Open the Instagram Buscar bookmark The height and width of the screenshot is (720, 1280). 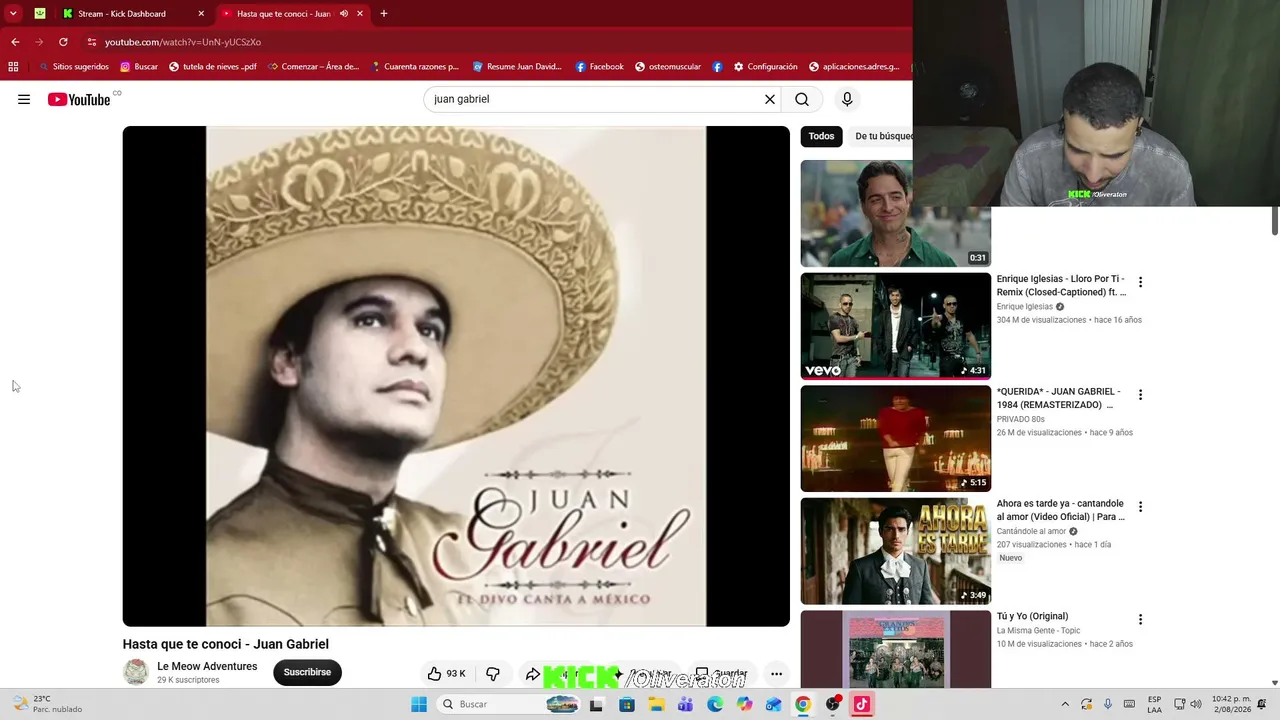(139, 67)
